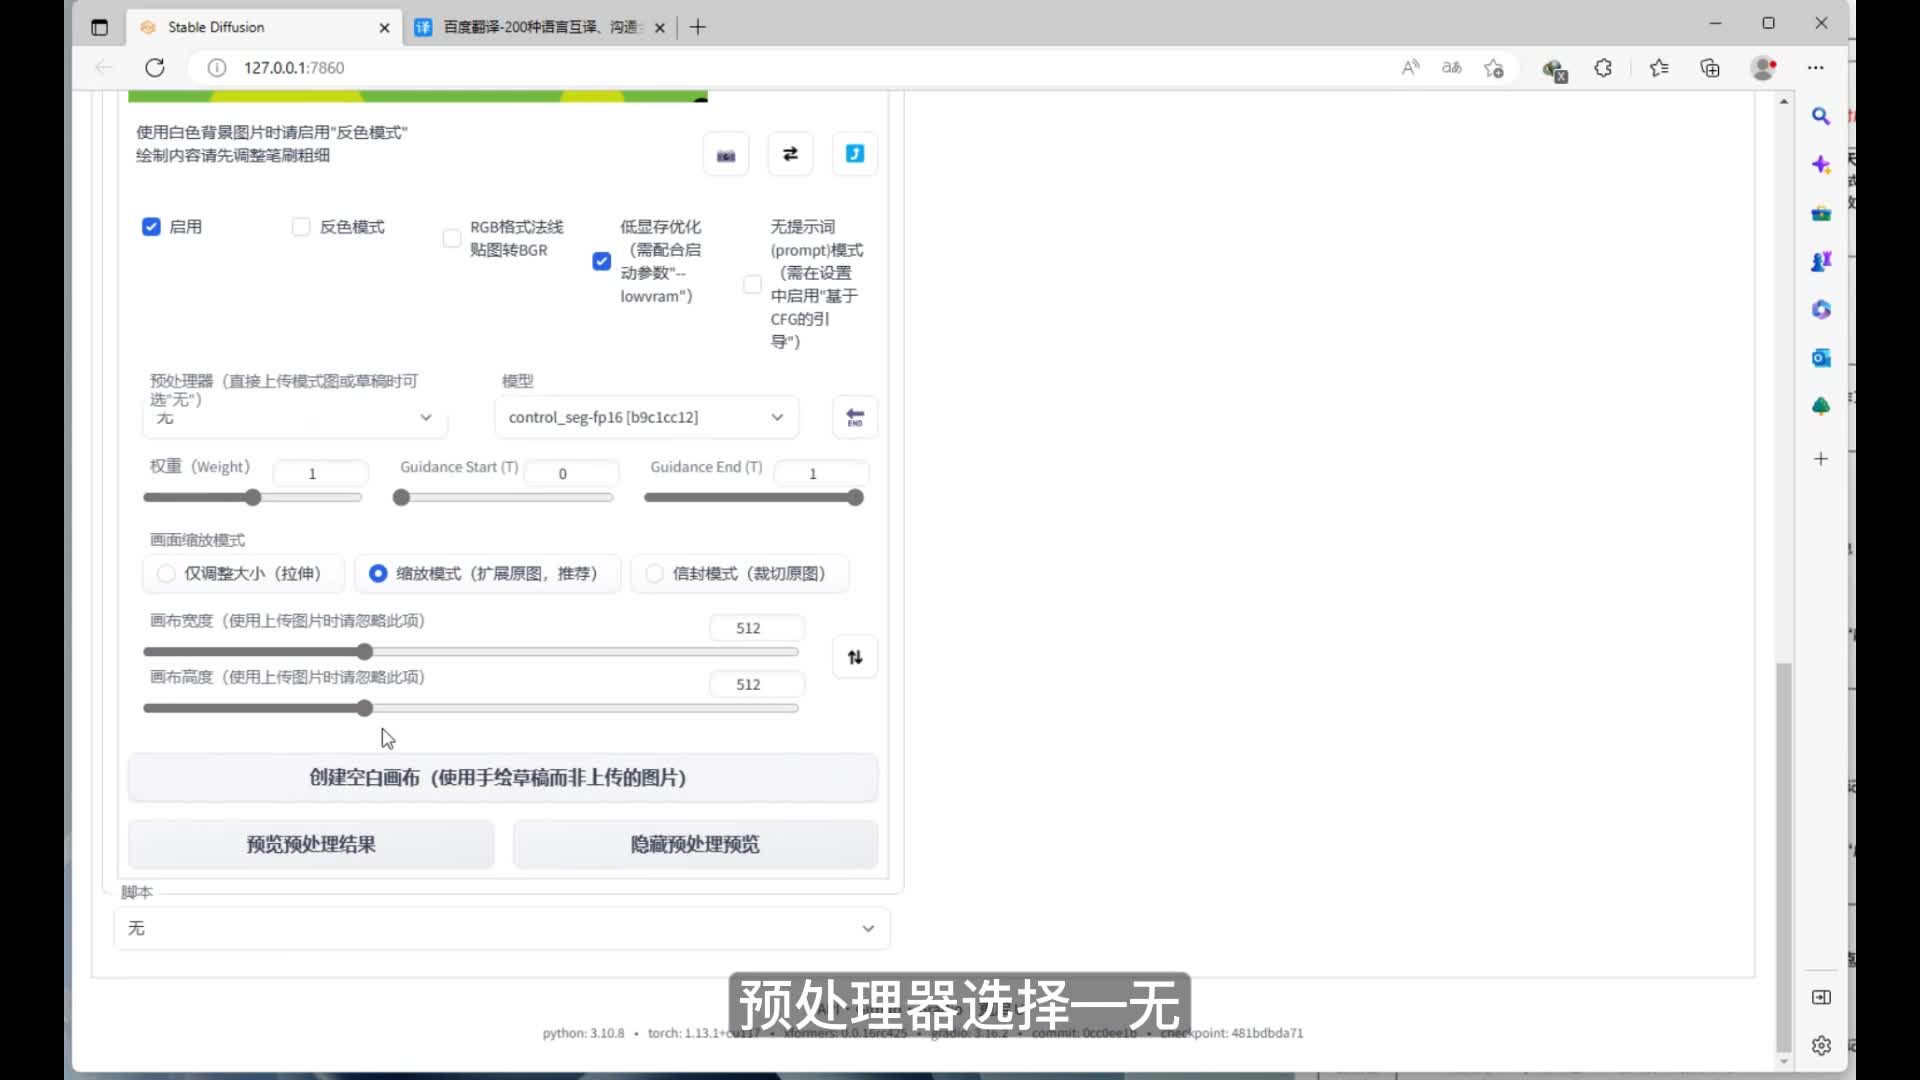Click the webcam camera icon button
Screen dimensions: 1920x1080
(726, 155)
